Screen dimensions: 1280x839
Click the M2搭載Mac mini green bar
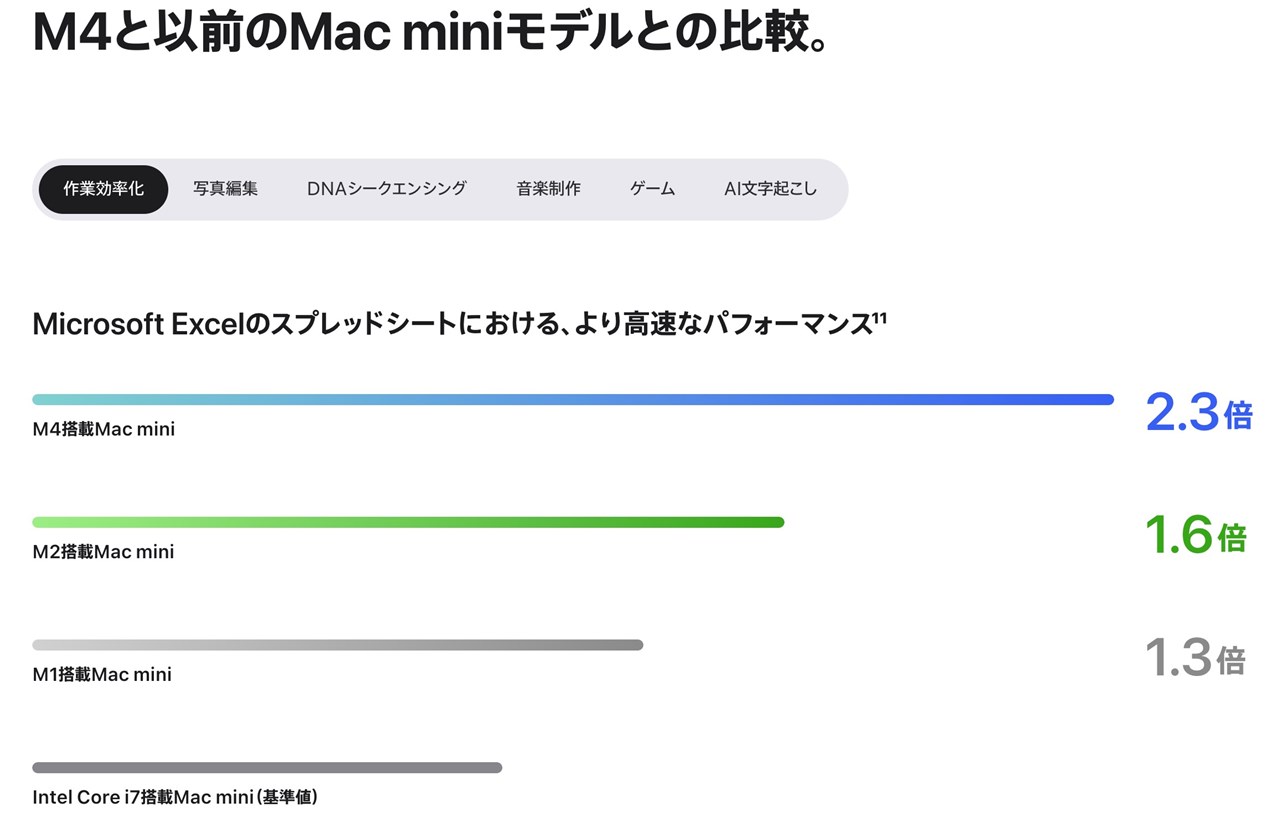click(408, 521)
